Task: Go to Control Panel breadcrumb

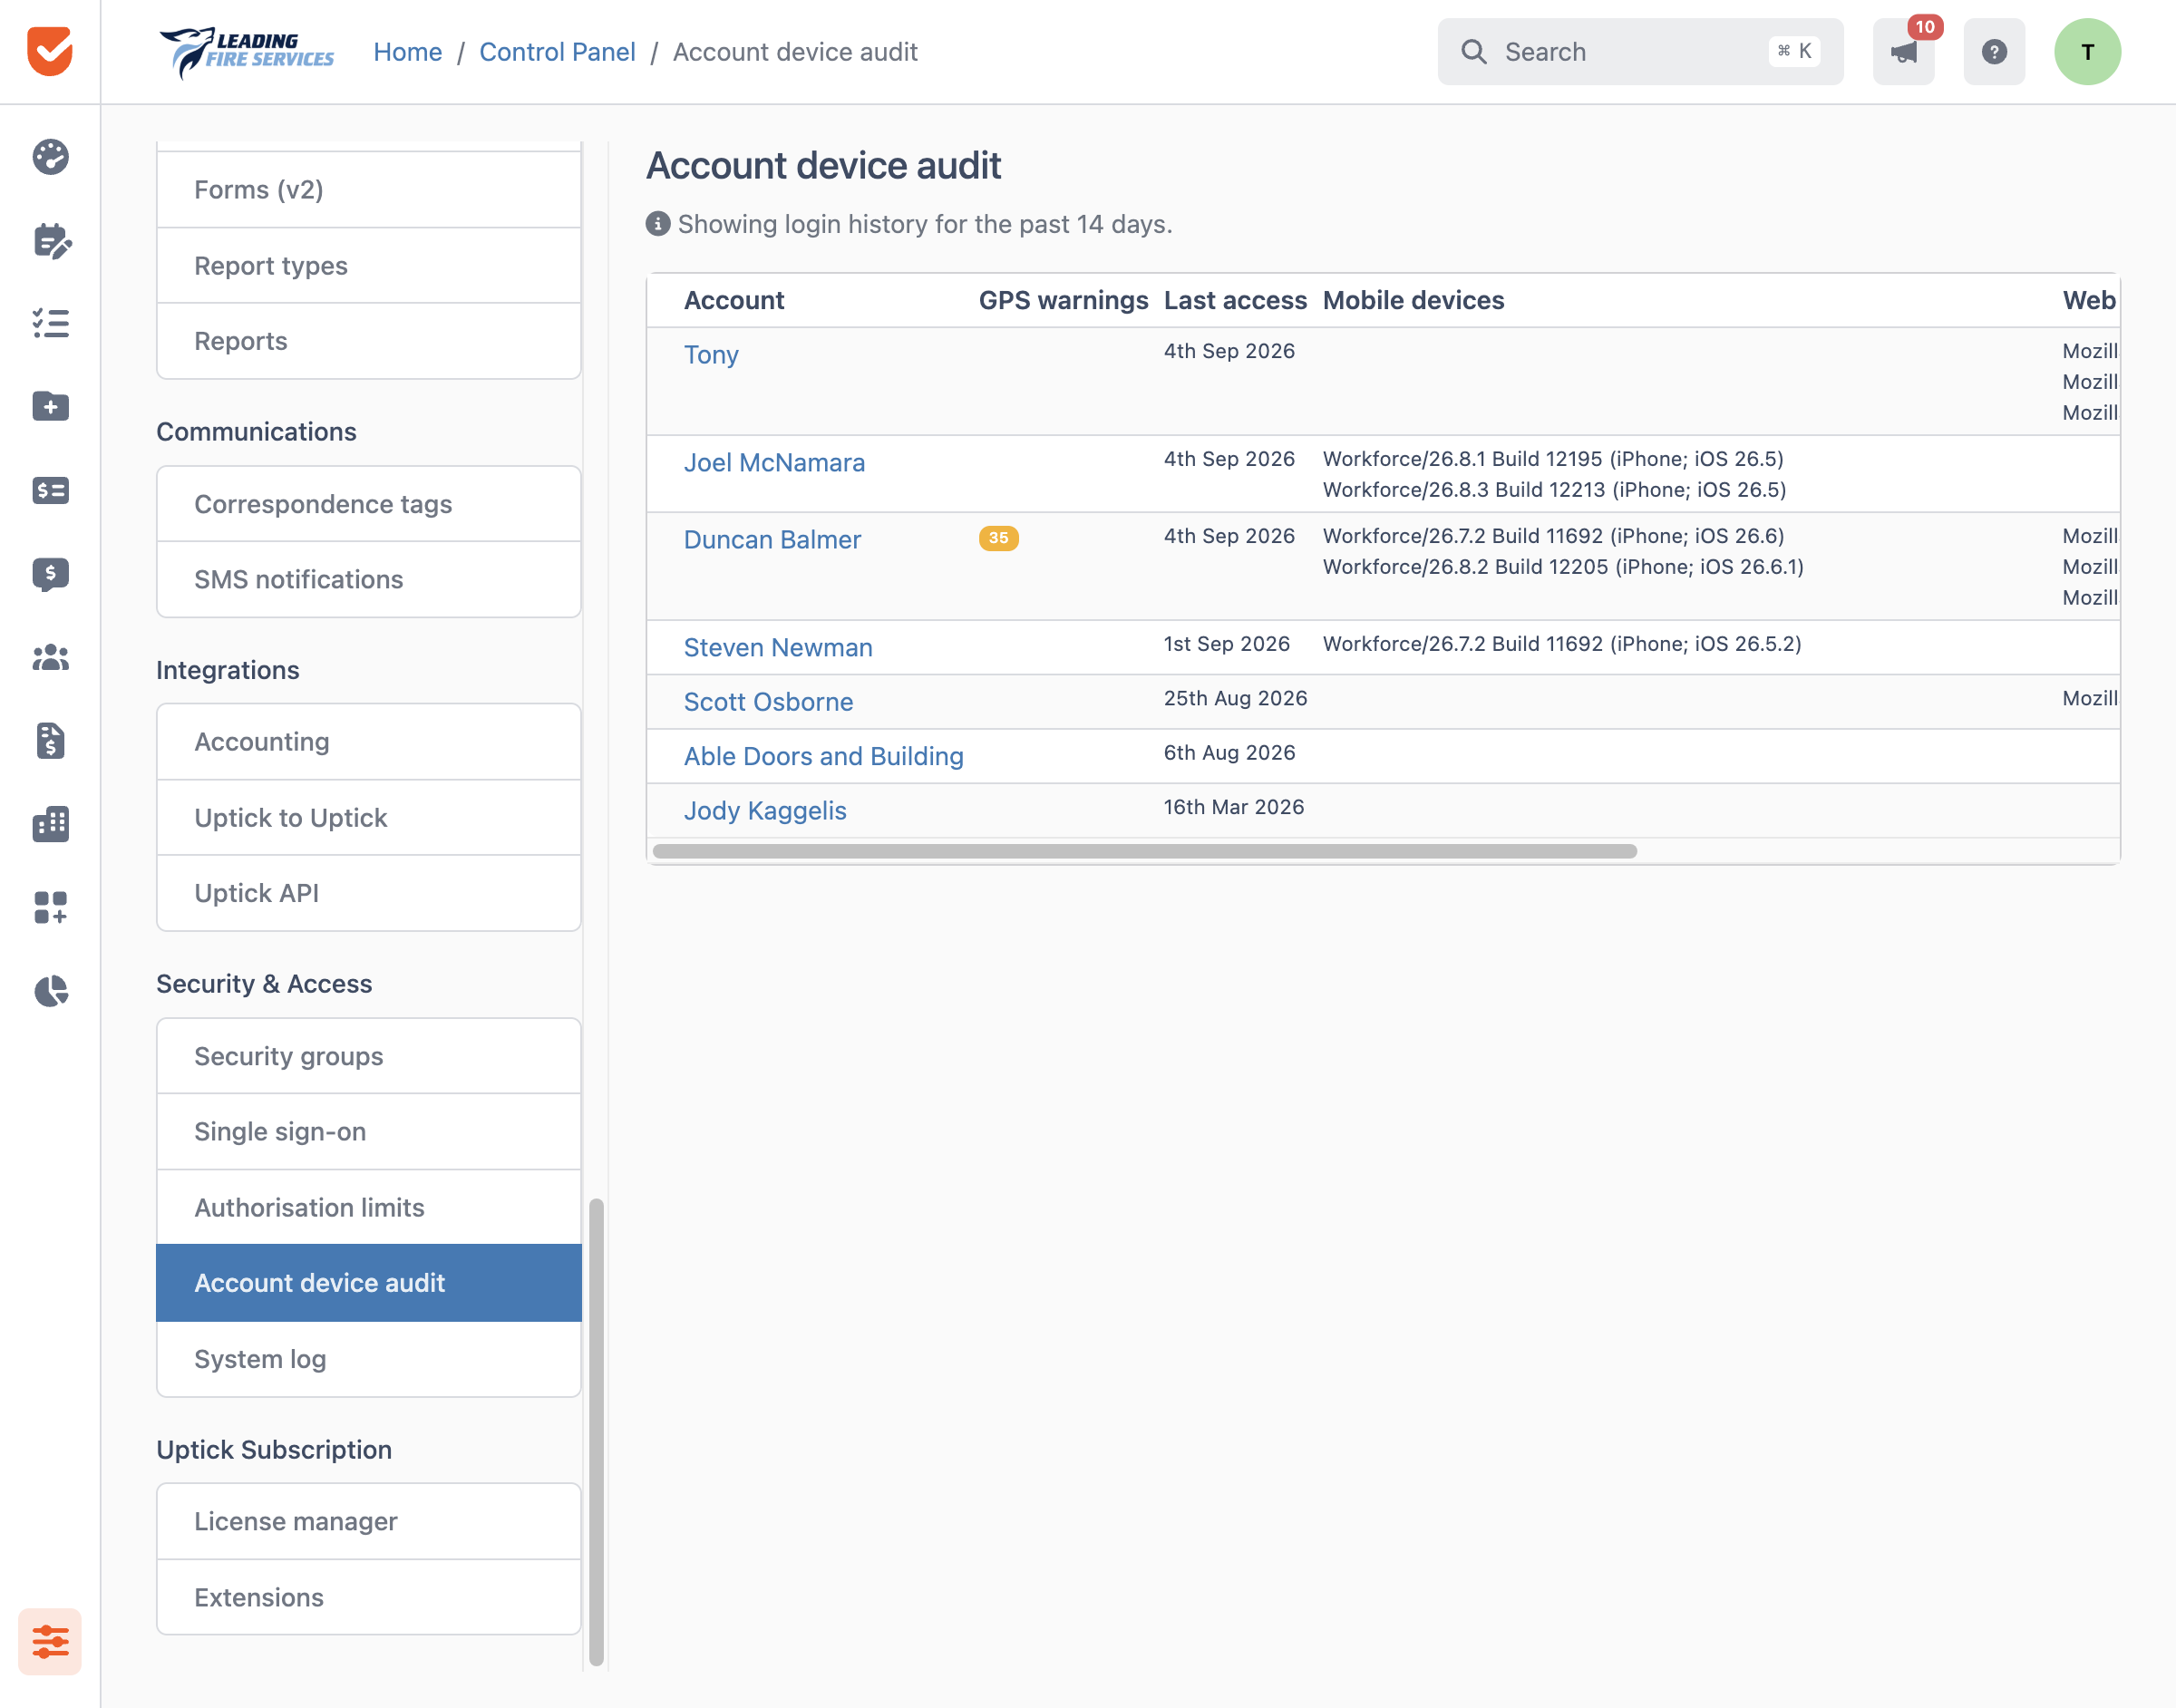Action: (x=557, y=52)
